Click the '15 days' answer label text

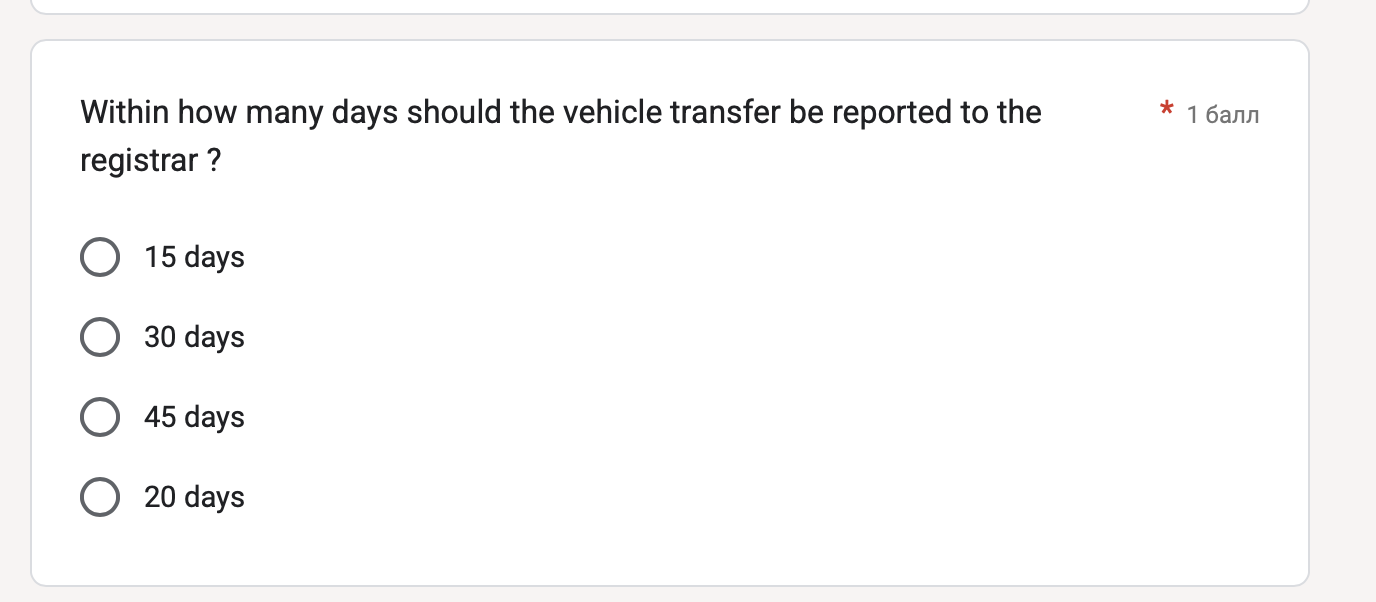pyautogui.click(x=194, y=258)
